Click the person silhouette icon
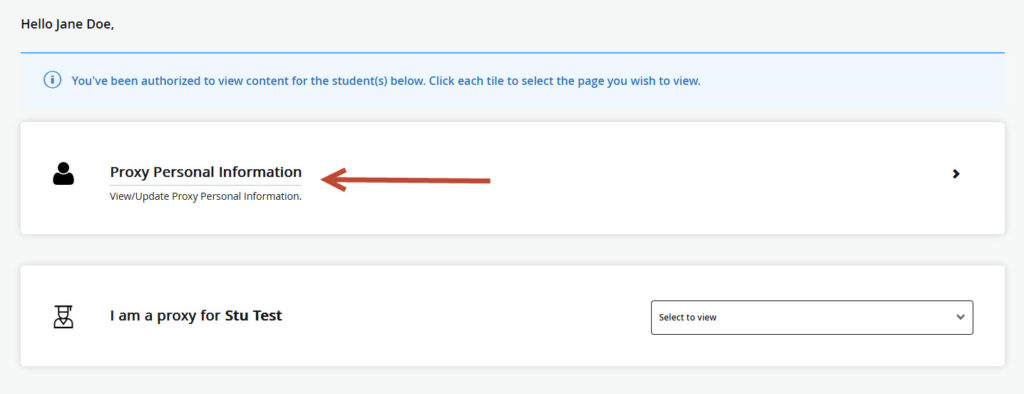This screenshot has width=1024, height=394. click(x=63, y=174)
